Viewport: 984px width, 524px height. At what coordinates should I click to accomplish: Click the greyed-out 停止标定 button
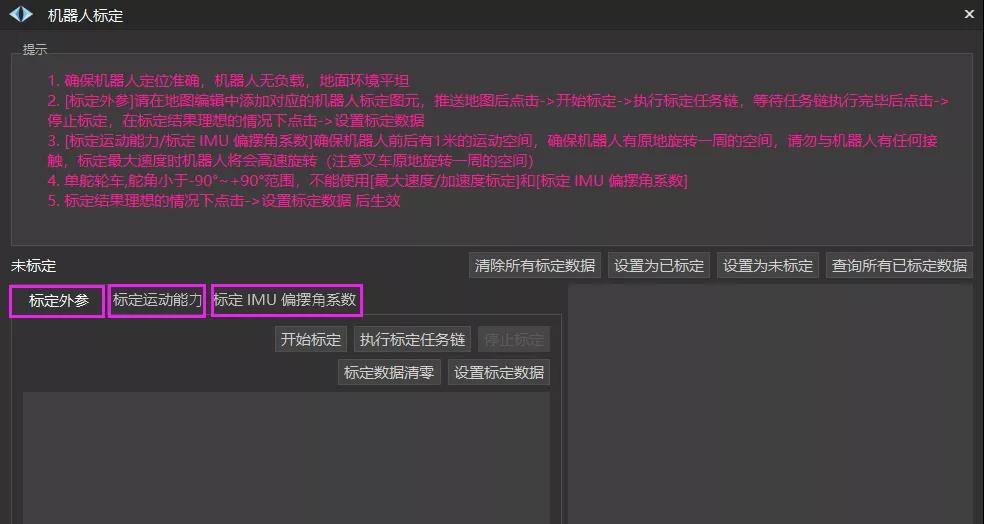[x=514, y=339]
